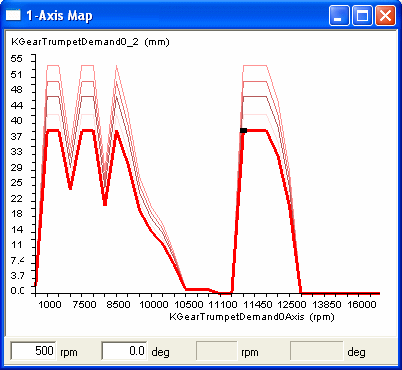Click the 8500 x-axis tick label

tap(119, 304)
